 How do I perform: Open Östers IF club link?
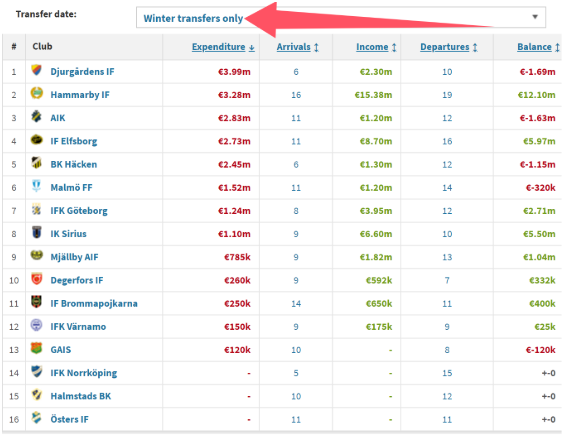click(x=69, y=419)
